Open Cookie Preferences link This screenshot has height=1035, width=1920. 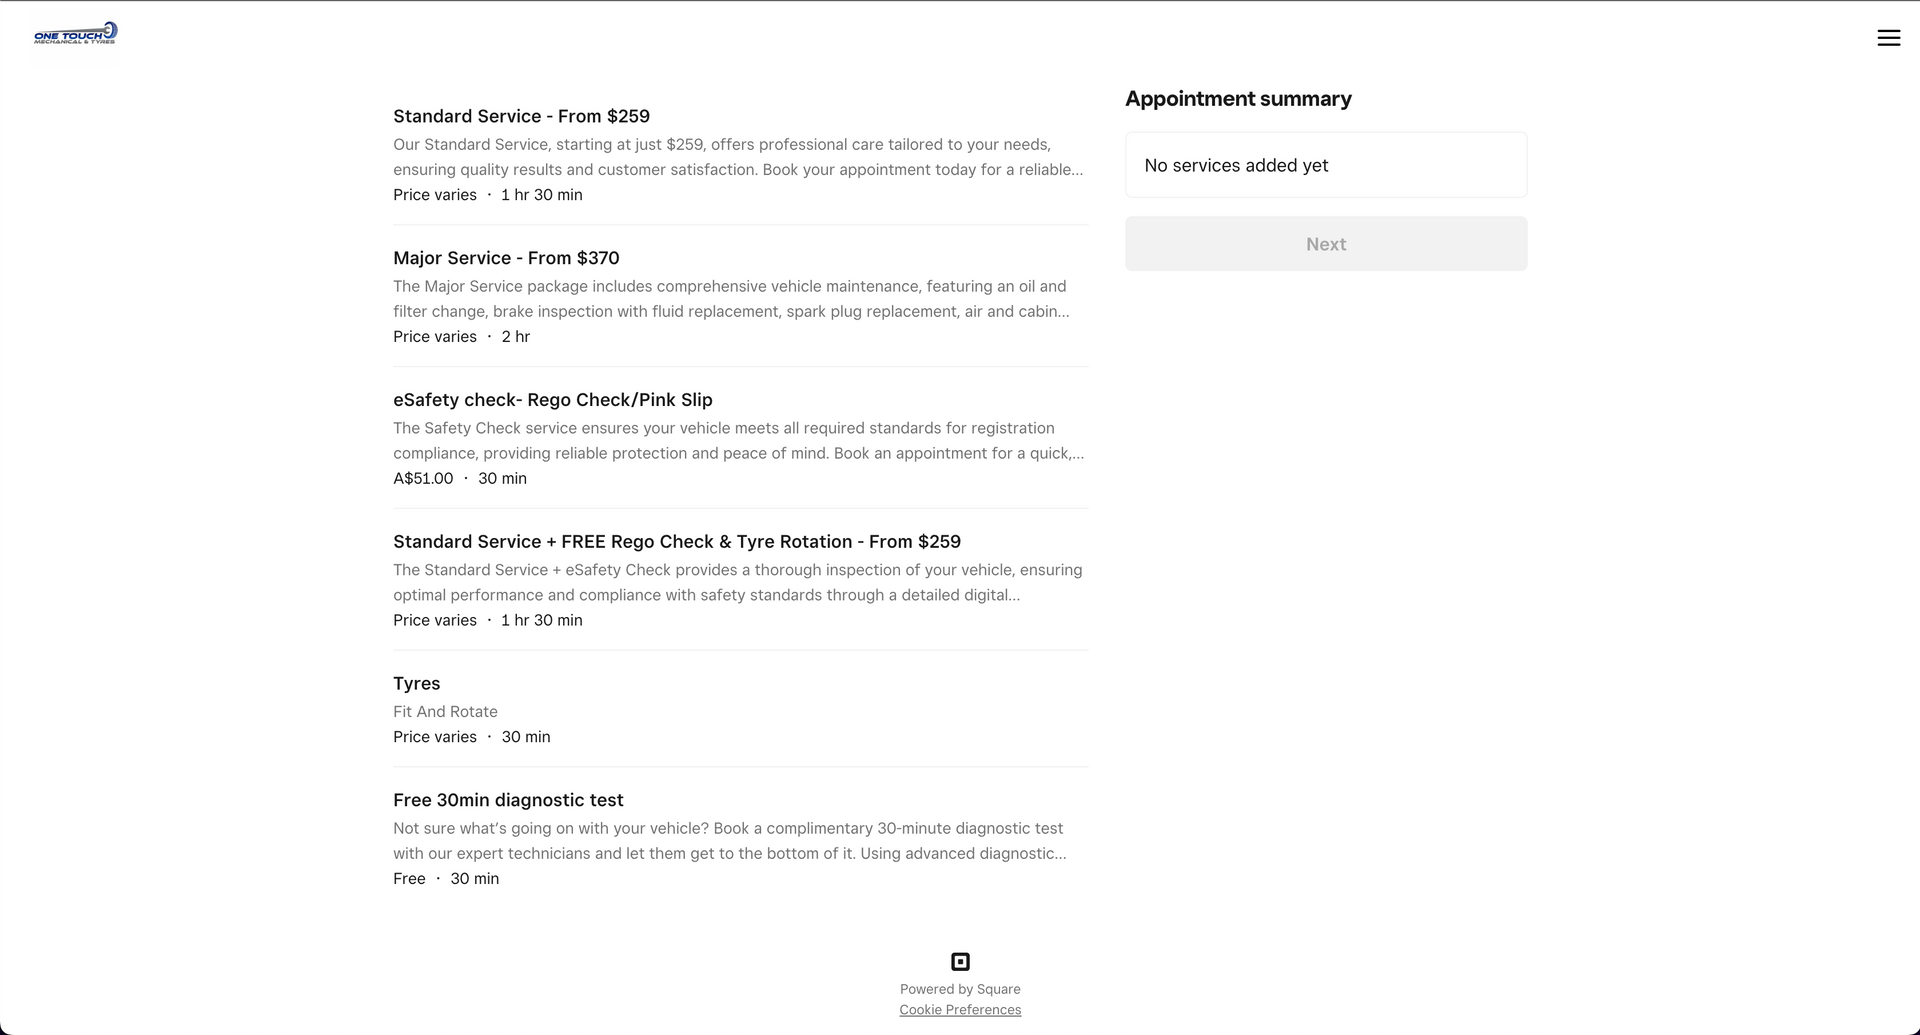pyautogui.click(x=960, y=1010)
